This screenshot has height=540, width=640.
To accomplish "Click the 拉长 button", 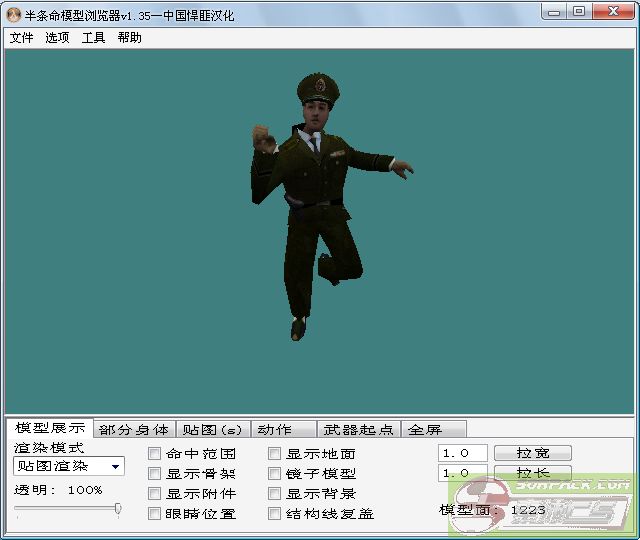I will [532, 473].
